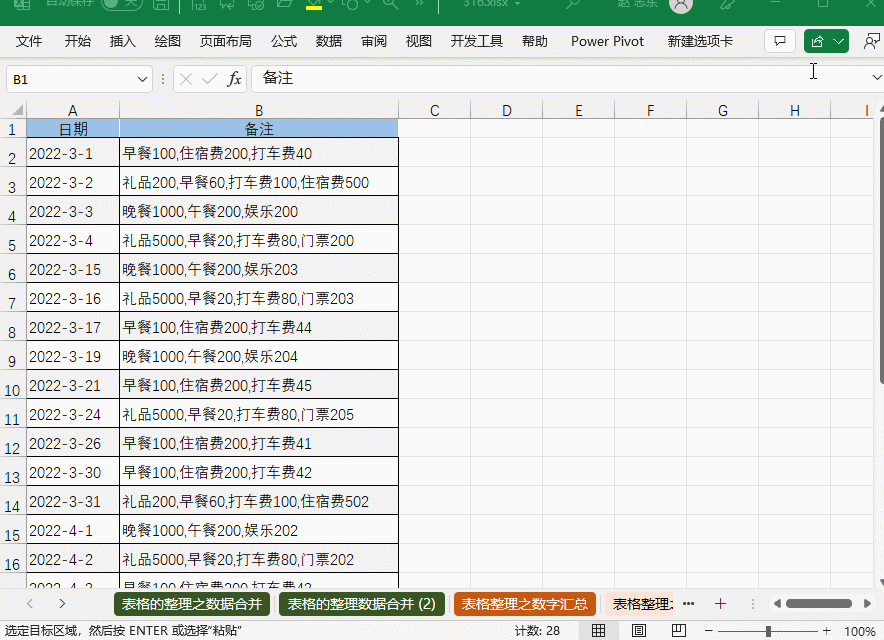Click the zoom in plus icon
This screenshot has width=884, height=640.
coord(827,631)
